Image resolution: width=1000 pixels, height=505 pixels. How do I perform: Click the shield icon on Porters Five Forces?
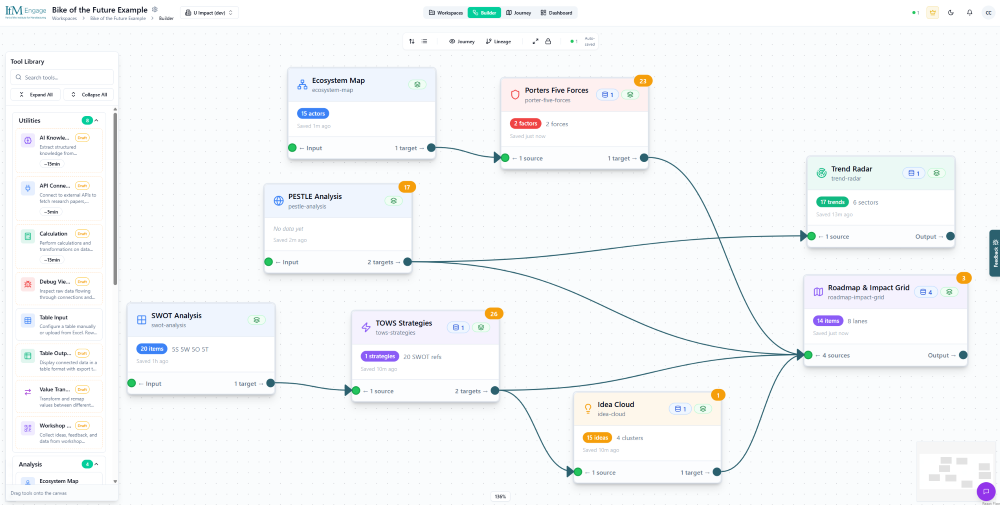coord(515,94)
